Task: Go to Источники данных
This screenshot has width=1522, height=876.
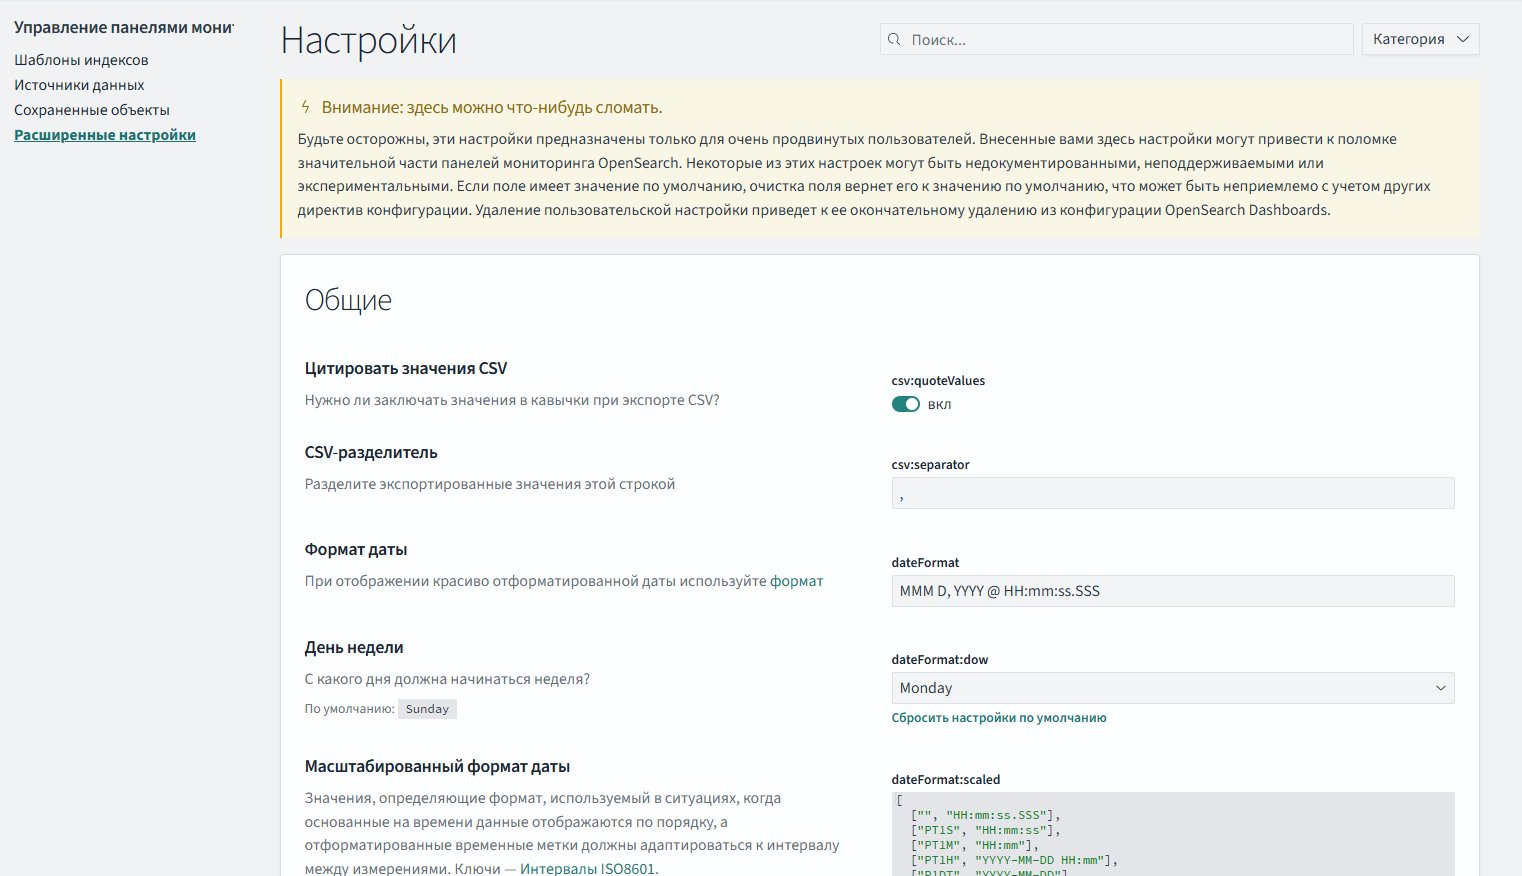Action: 79,85
